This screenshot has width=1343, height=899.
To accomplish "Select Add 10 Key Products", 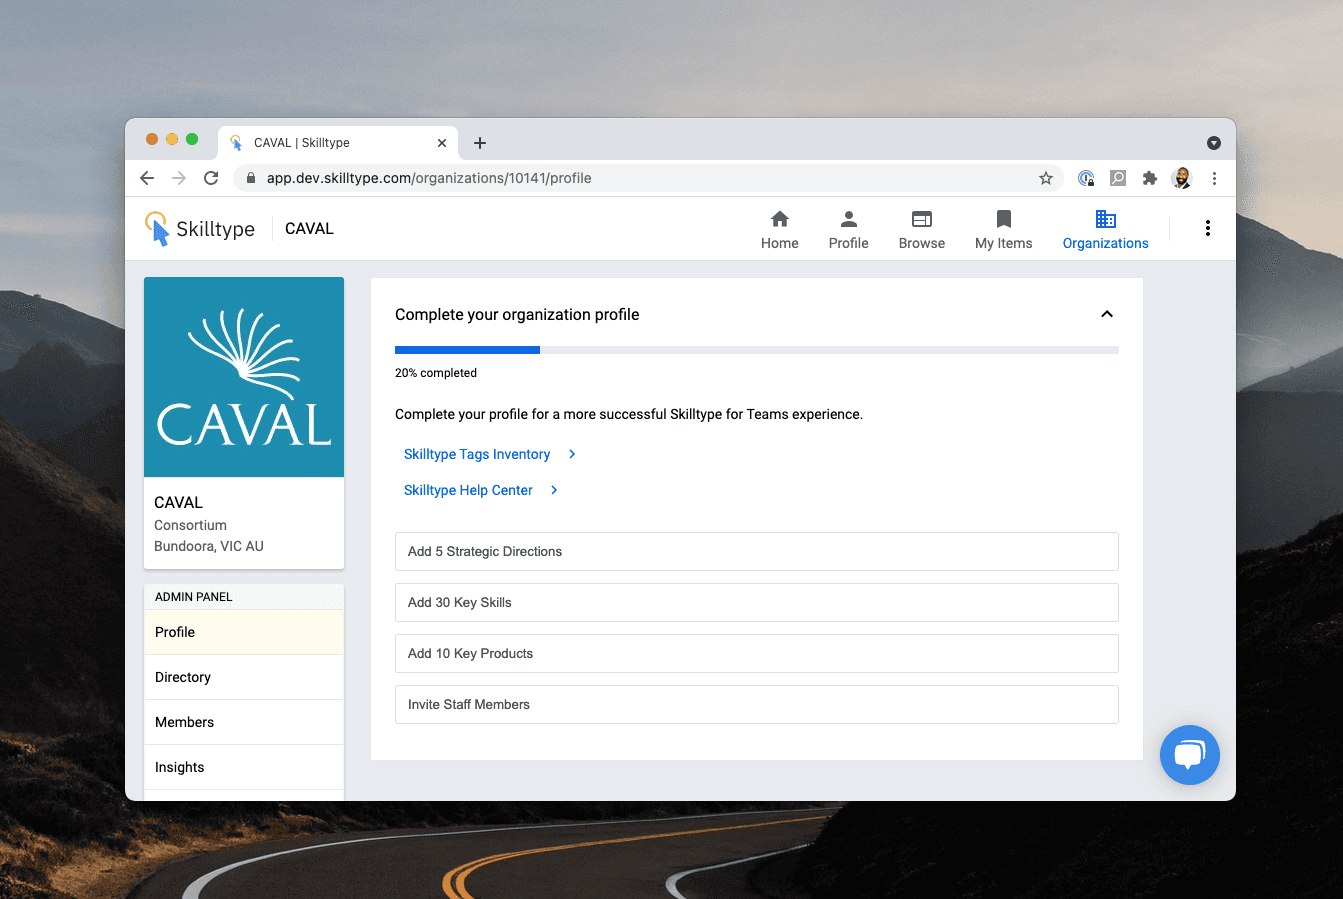I will click(757, 653).
